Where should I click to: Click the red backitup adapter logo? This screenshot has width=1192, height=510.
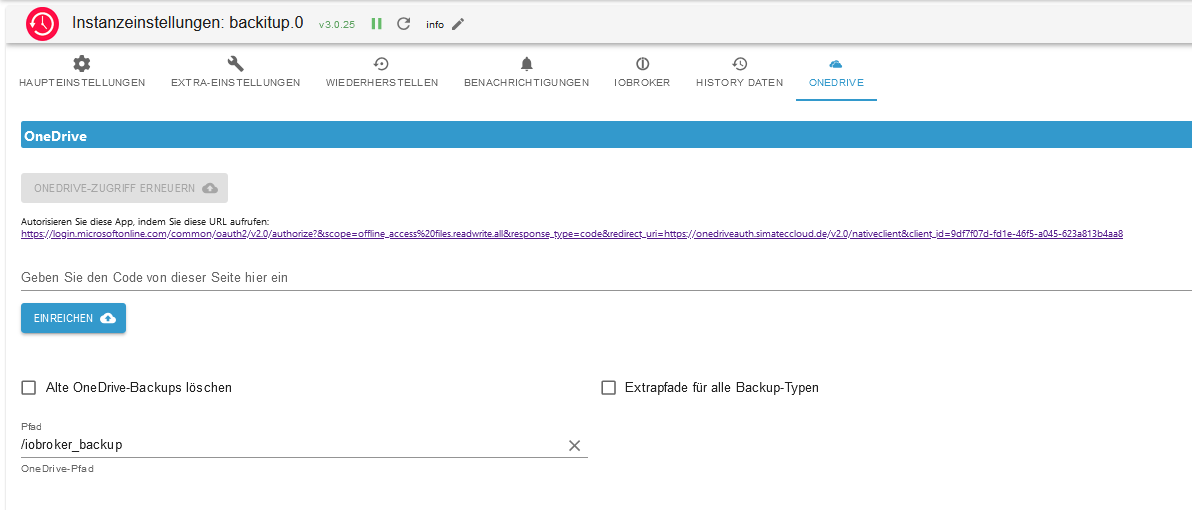pos(43,24)
